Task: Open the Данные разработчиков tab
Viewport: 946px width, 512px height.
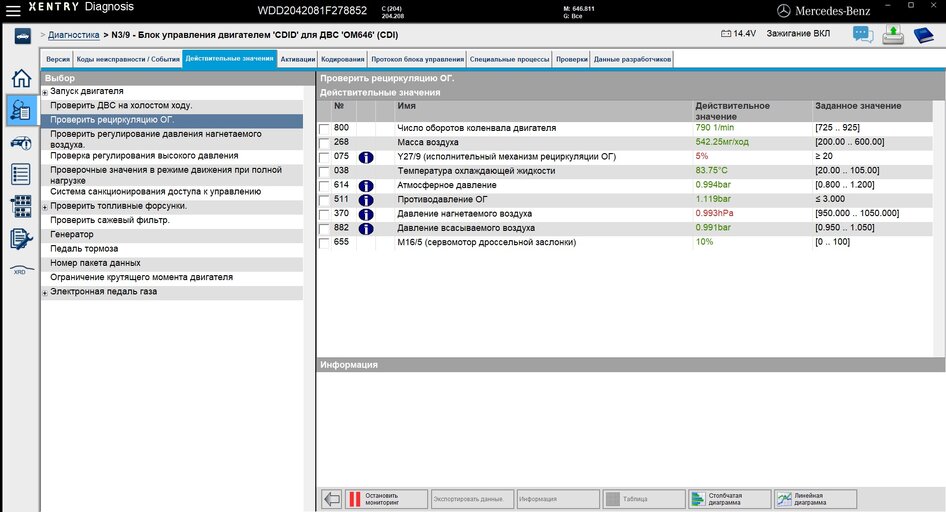Action: point(632,59)
